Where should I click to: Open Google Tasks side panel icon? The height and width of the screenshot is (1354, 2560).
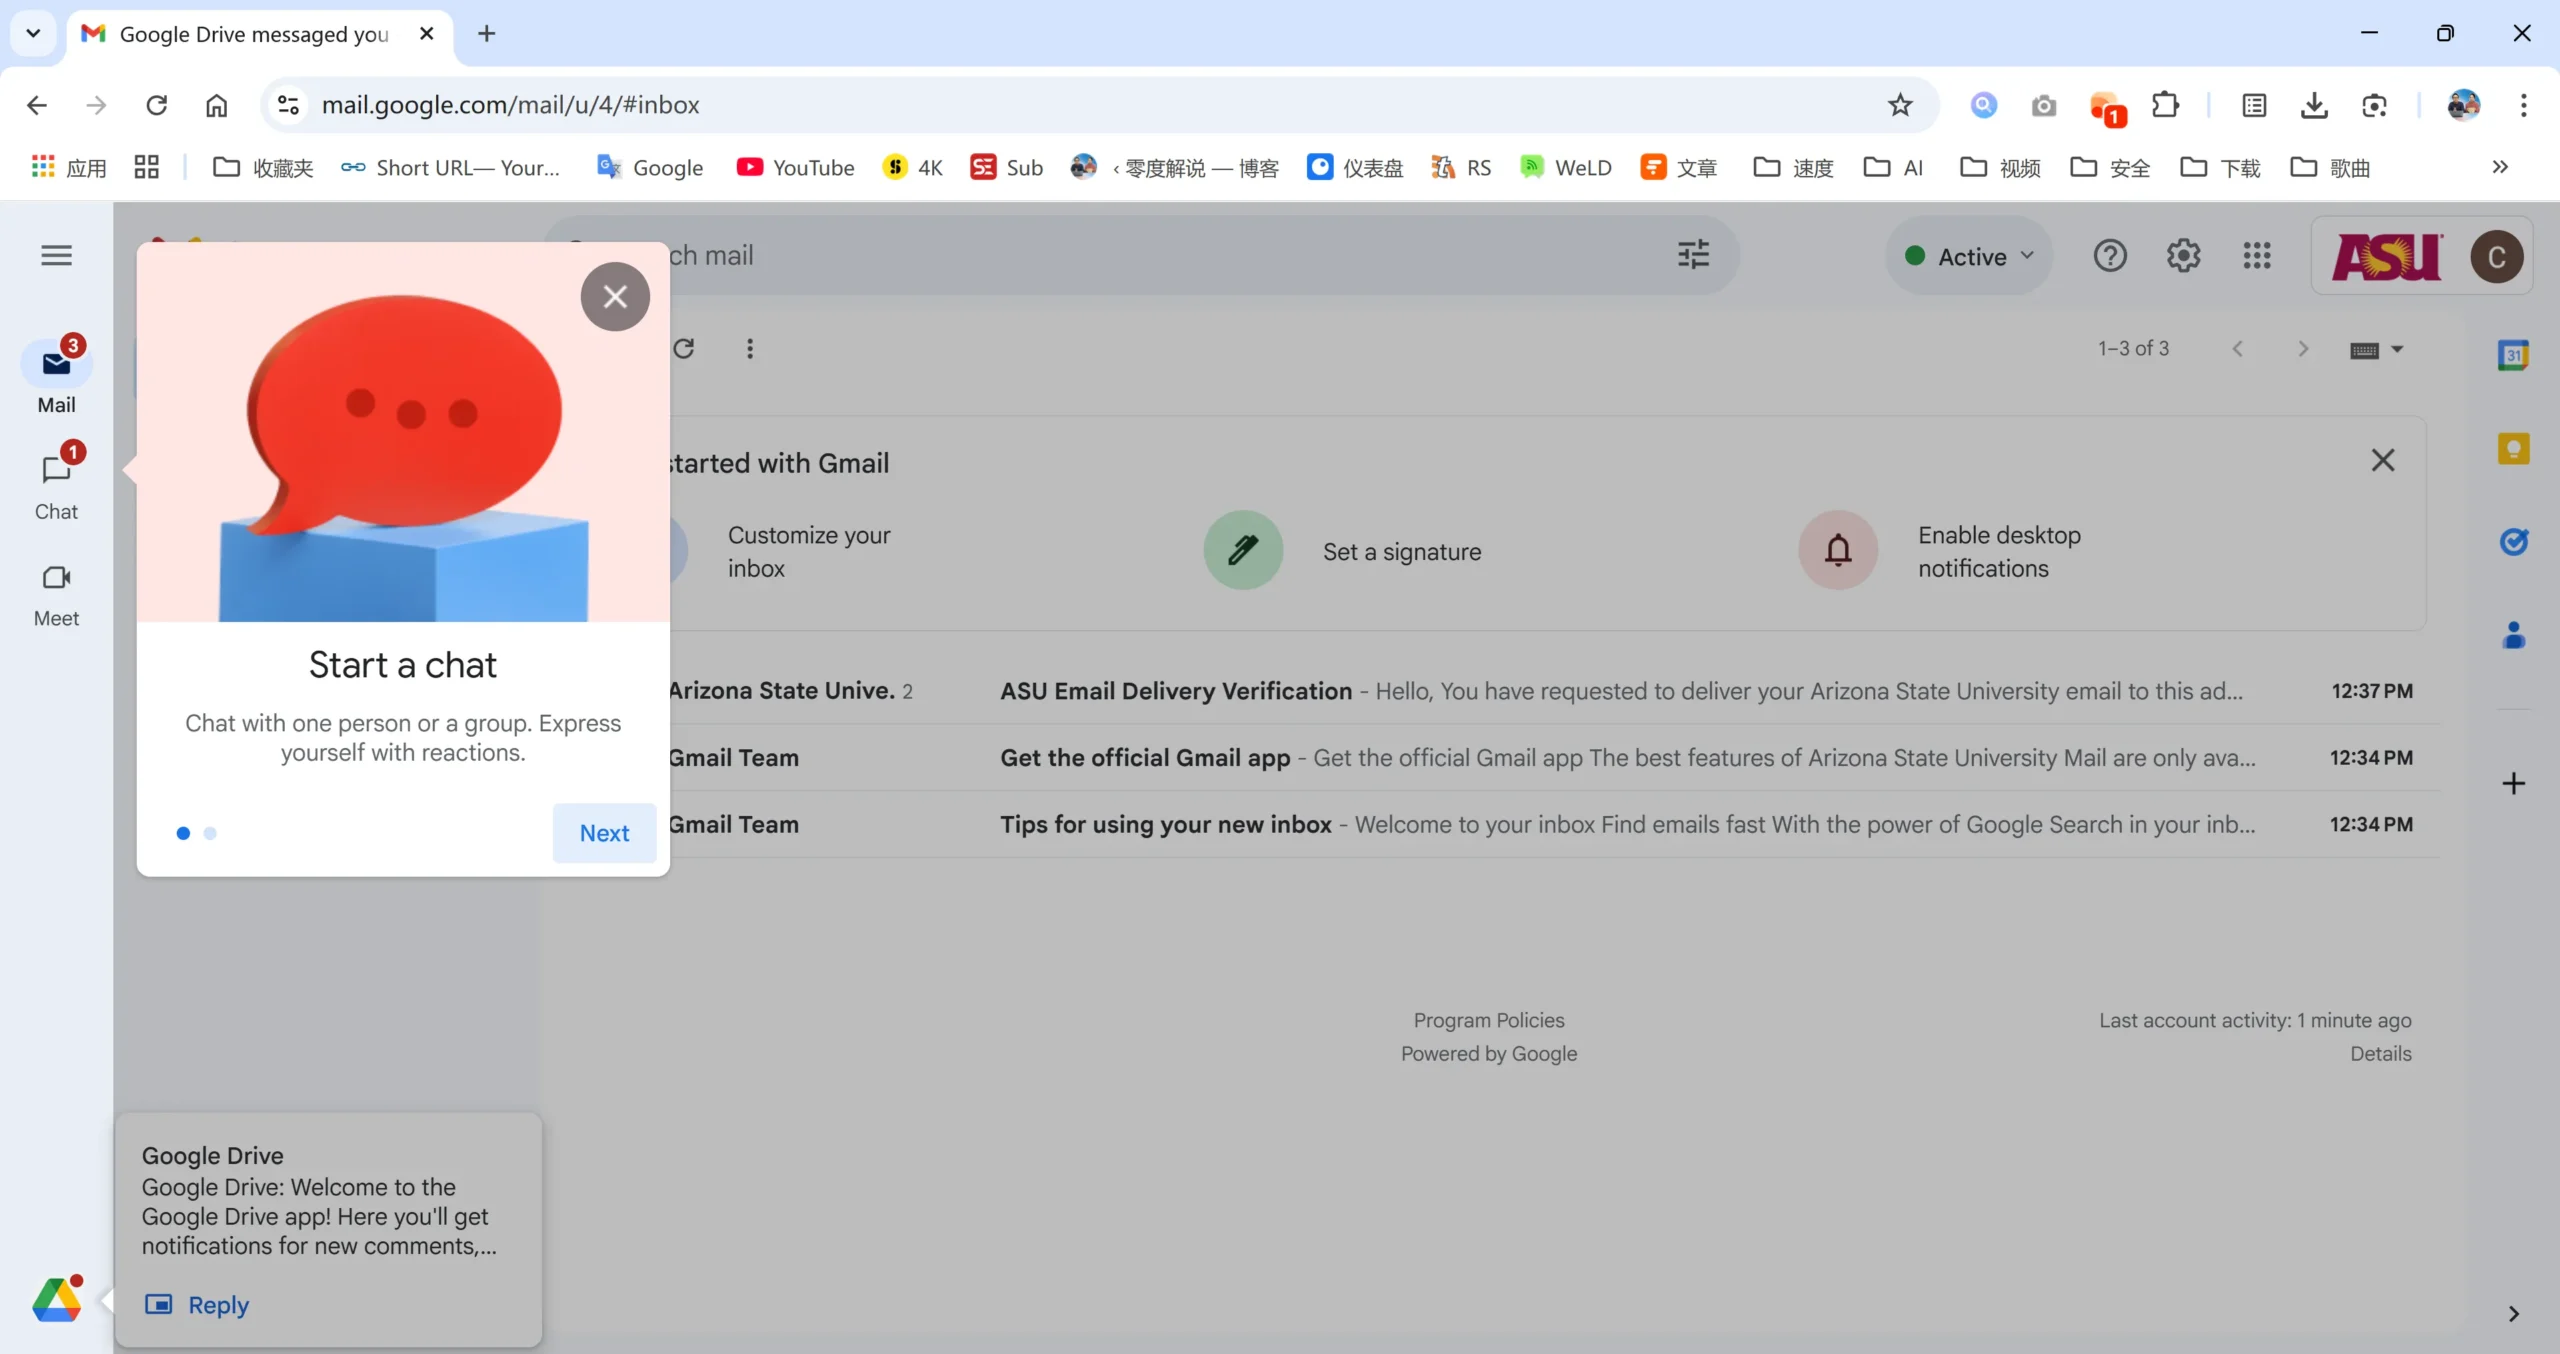click(2512, 541)
